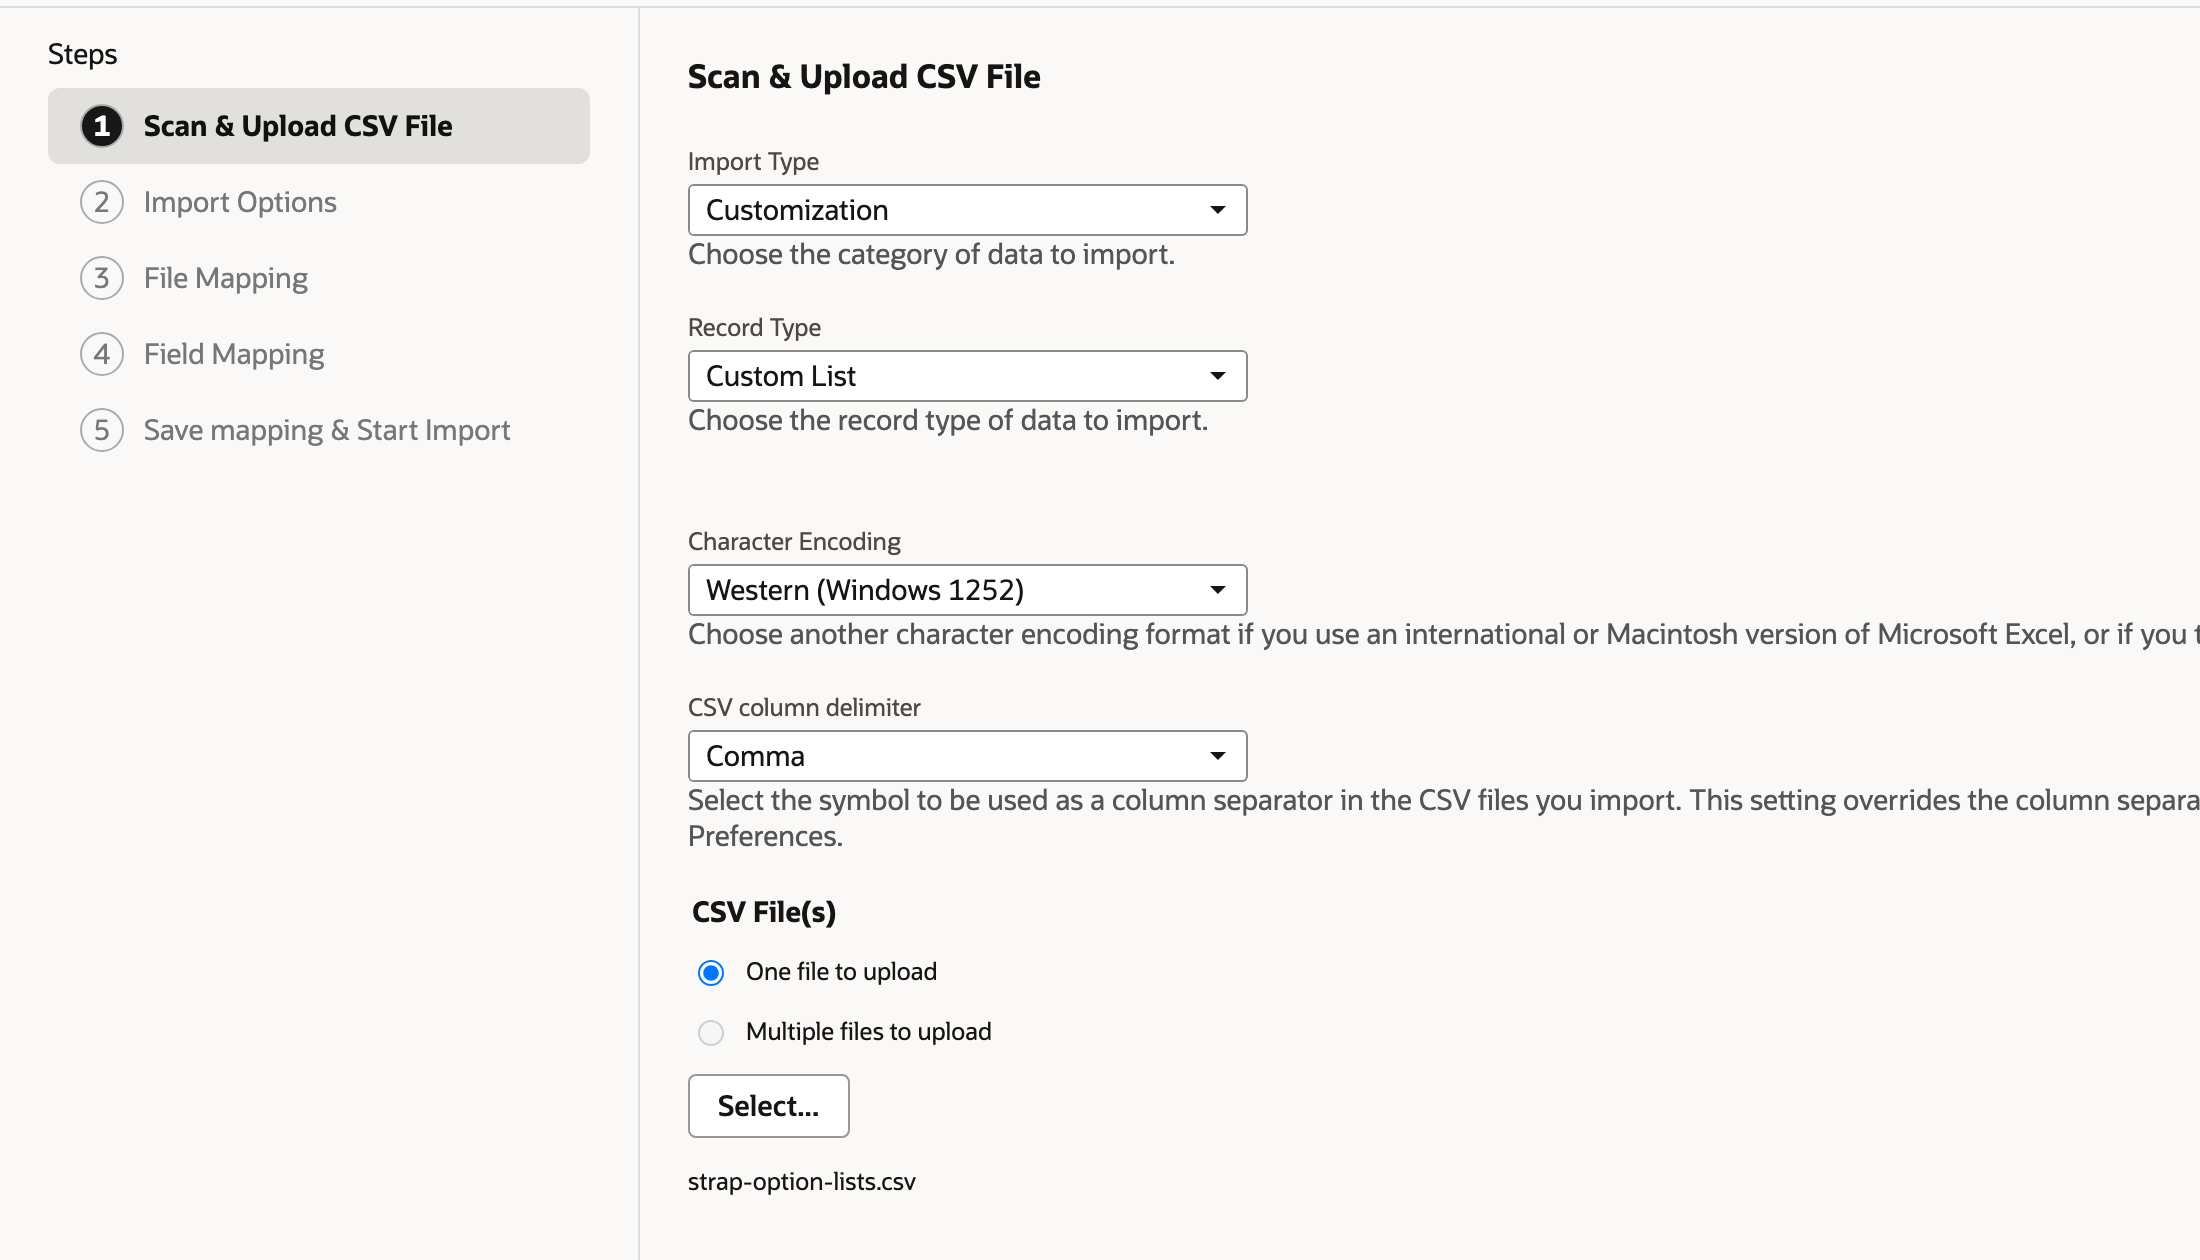Viewport: 2200px width, 1260px height.
Task: Click 'Choose the record type of data to import.' text
Action: point(948,420)
